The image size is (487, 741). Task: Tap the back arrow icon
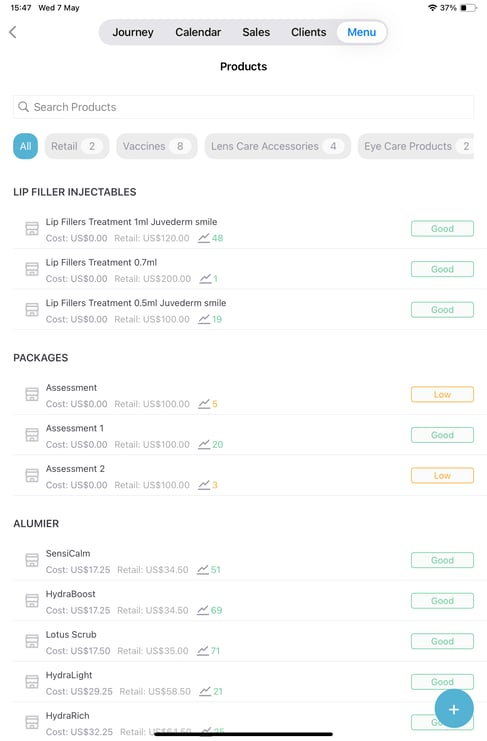coord(13,32)
